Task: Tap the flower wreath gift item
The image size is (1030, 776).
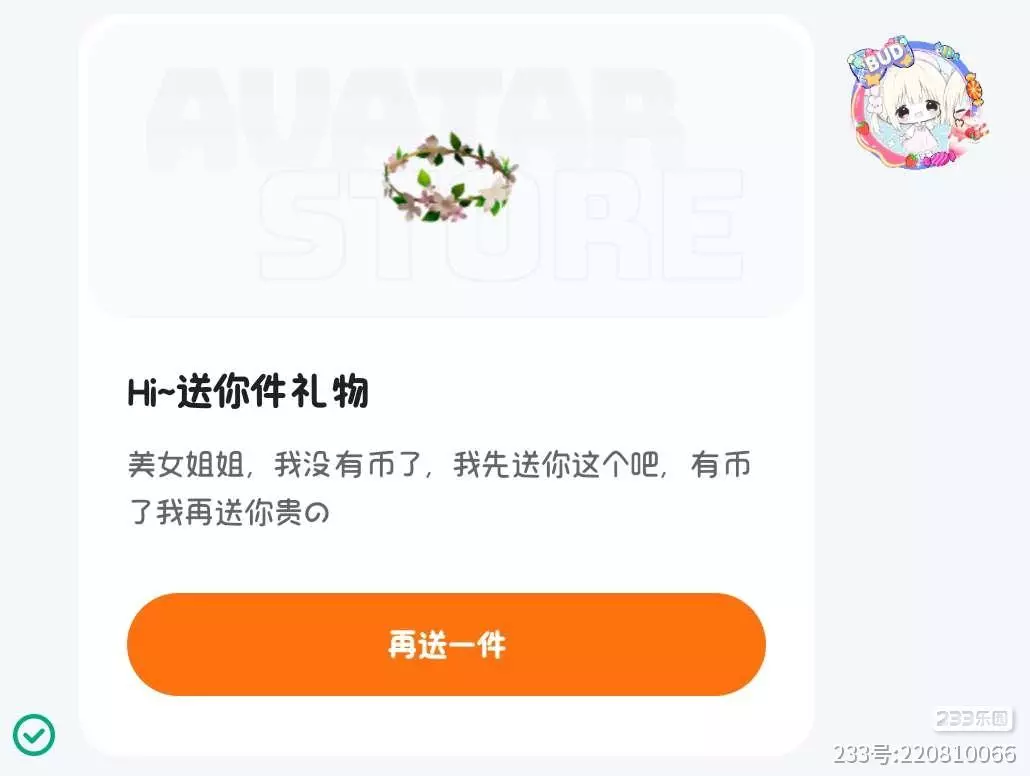Action: pos(450,176)
